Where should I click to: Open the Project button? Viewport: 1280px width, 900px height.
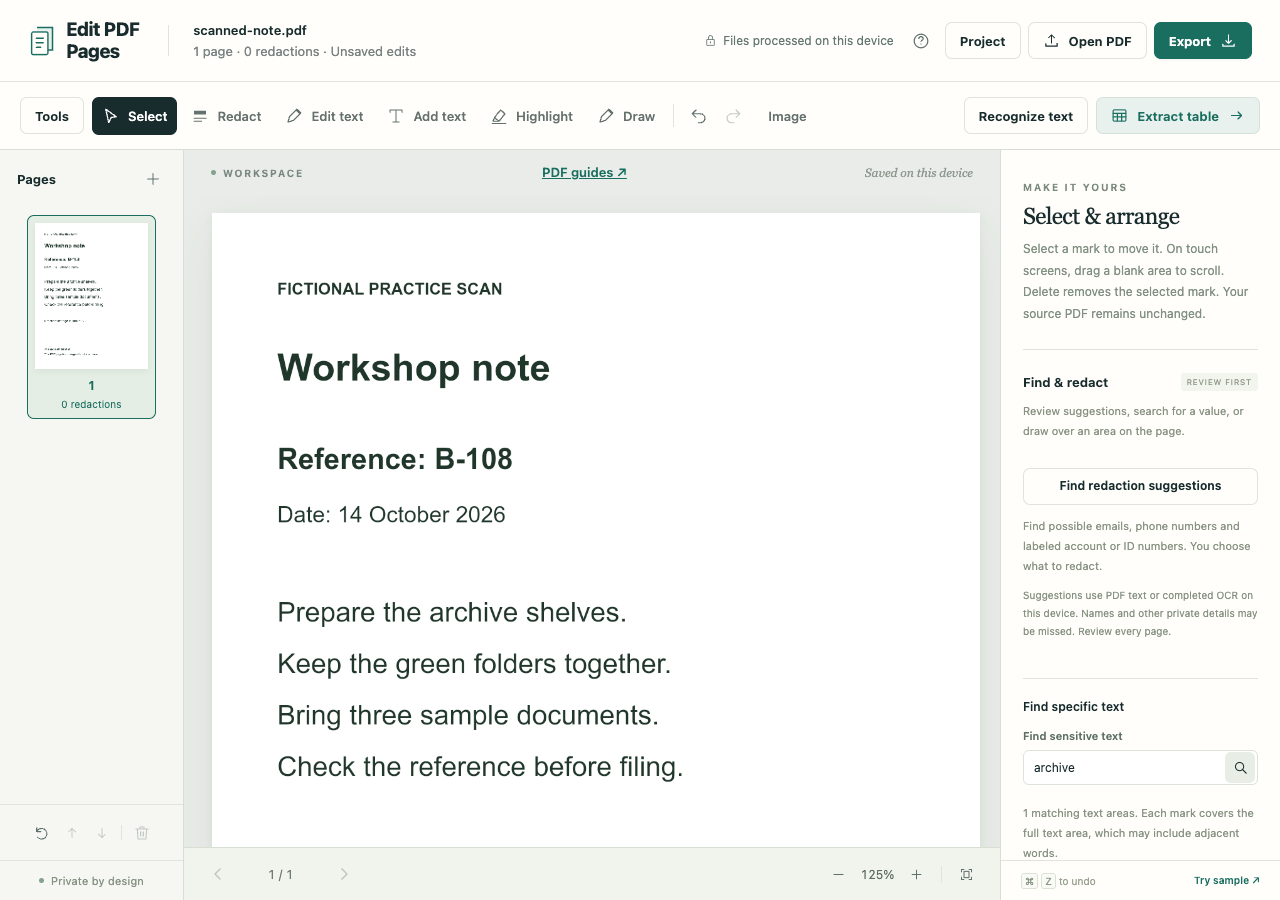[983, 41]
